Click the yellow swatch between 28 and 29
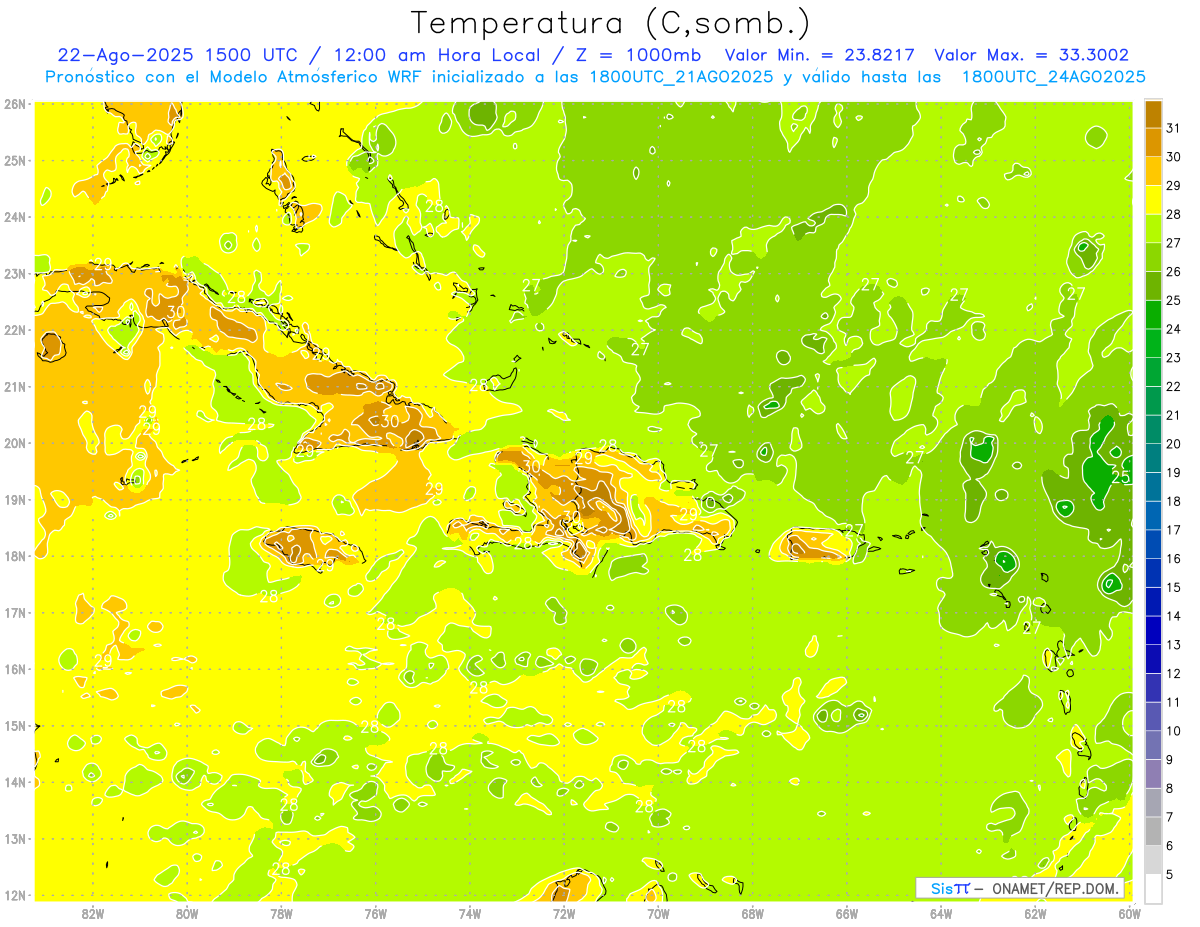1200x927 pixels. coord(1153,200)
